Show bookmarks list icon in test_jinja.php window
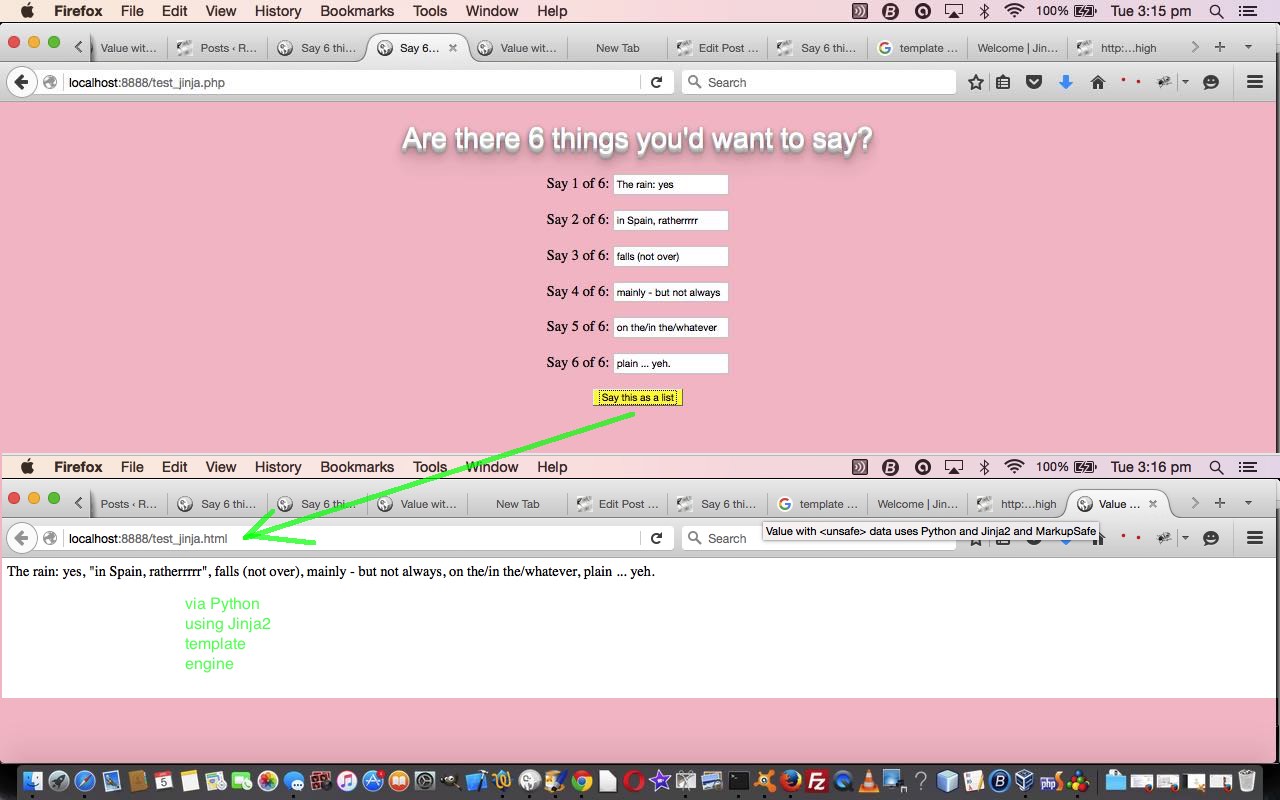This screenshot has width=1280, height=800. pos(1003,83)
